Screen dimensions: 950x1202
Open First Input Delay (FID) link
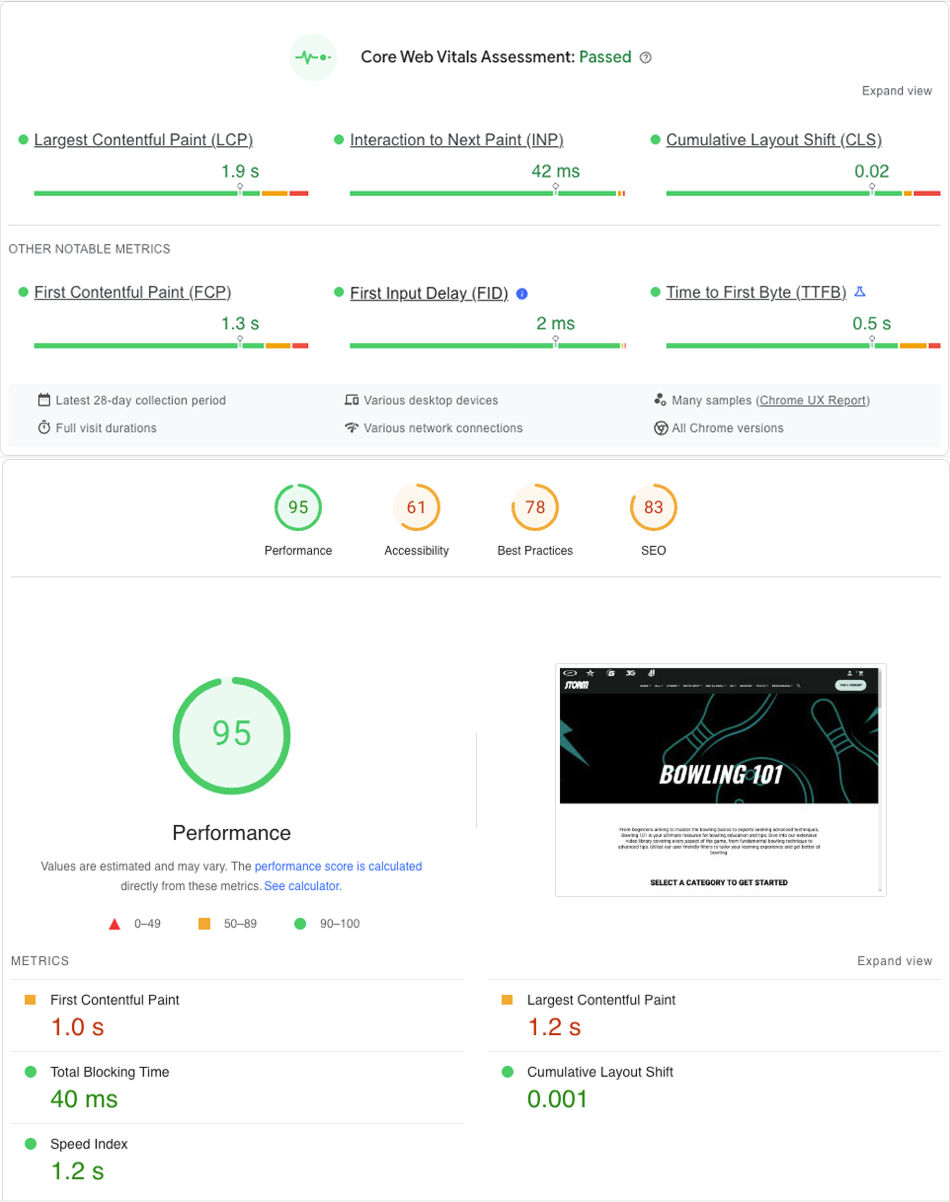429,294
